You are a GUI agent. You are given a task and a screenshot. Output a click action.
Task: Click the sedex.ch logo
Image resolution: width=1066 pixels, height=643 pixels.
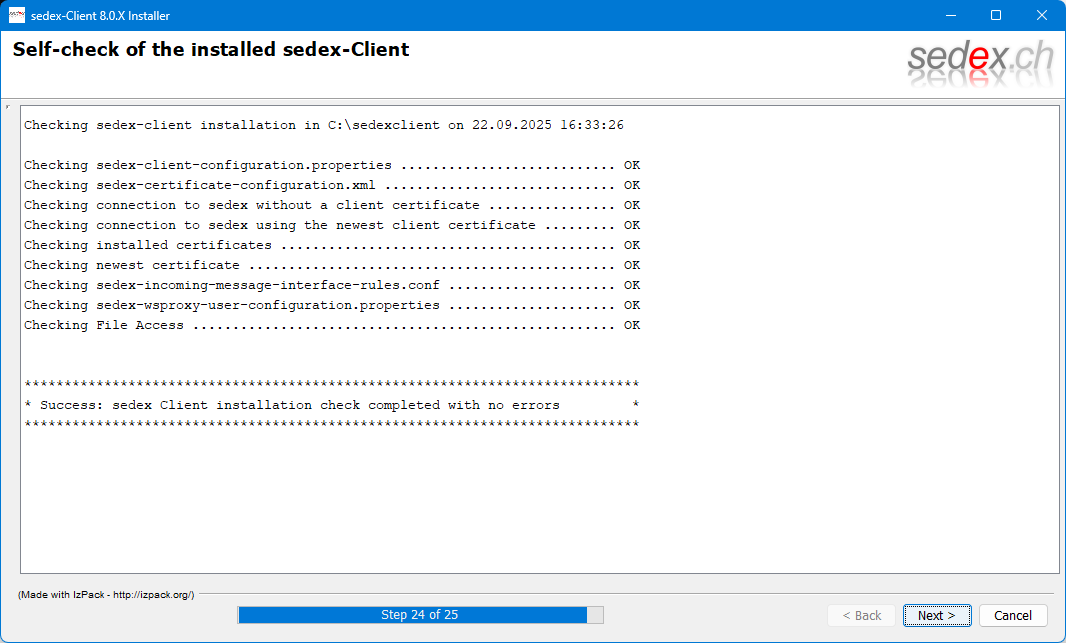click(x=980, y=64)
